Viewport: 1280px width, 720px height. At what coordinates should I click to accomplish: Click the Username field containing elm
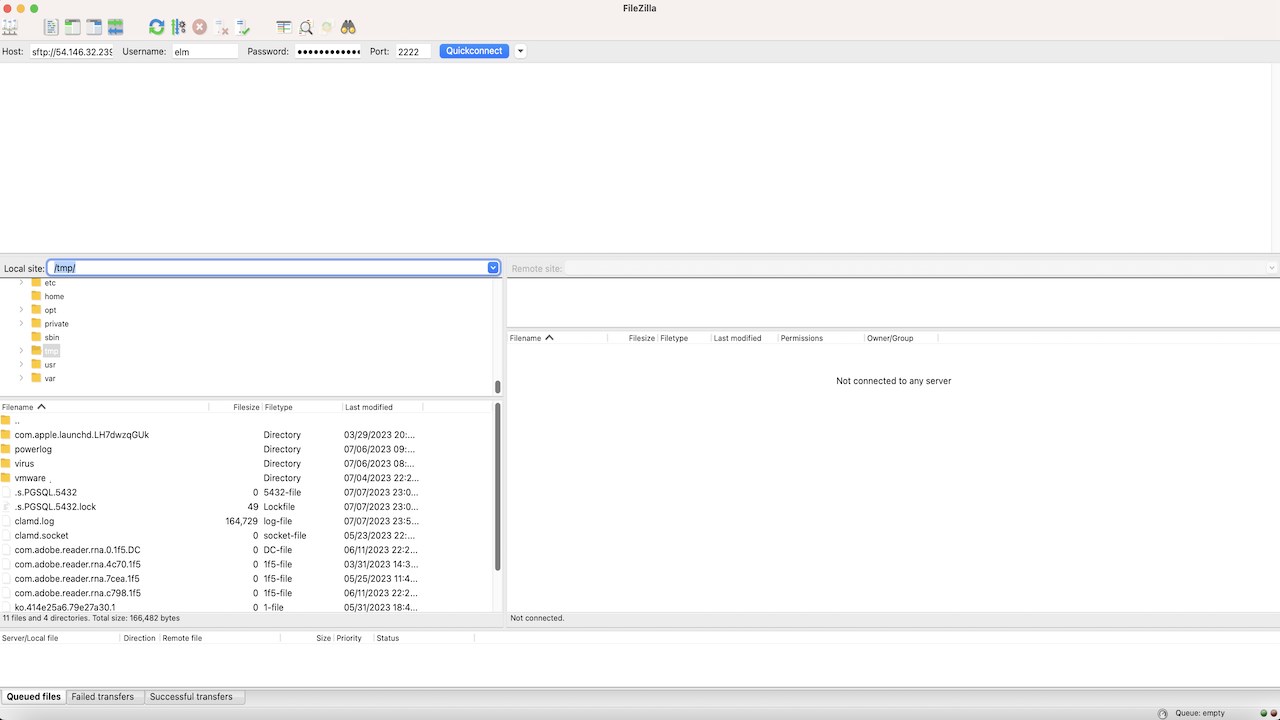(205, 51)
